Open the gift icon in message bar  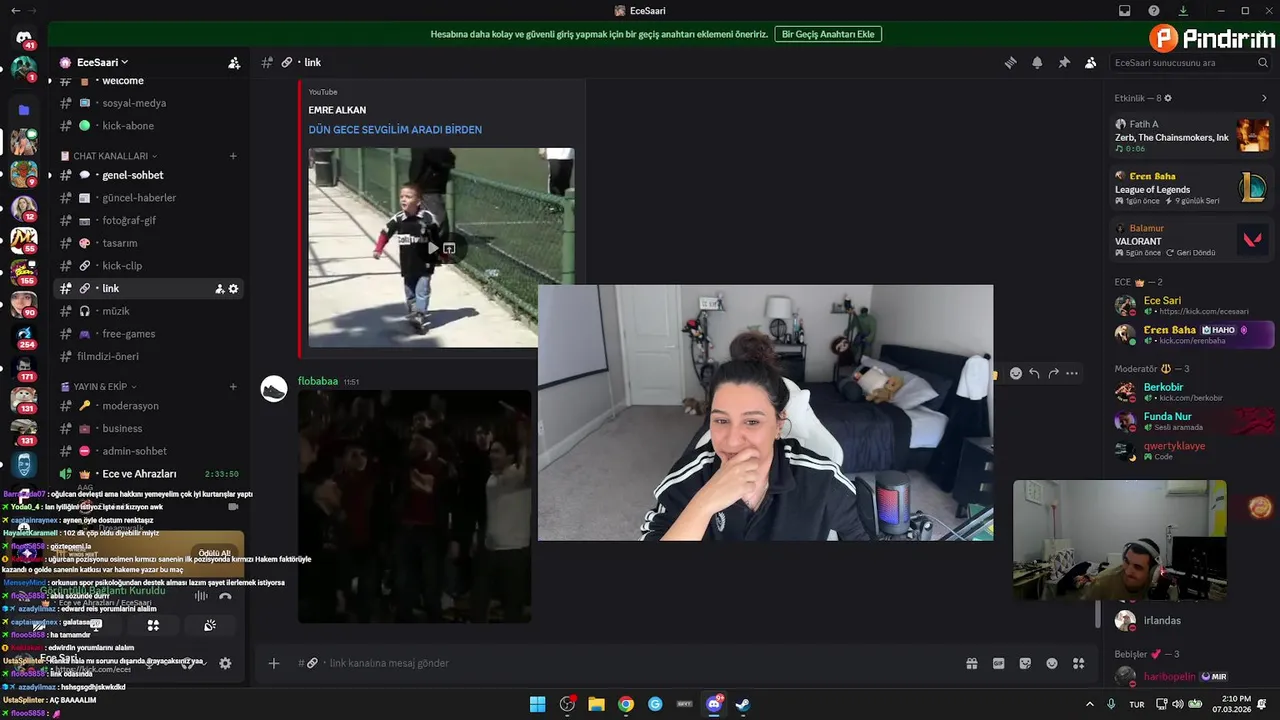pyautogui.click(x=971, y=663)
